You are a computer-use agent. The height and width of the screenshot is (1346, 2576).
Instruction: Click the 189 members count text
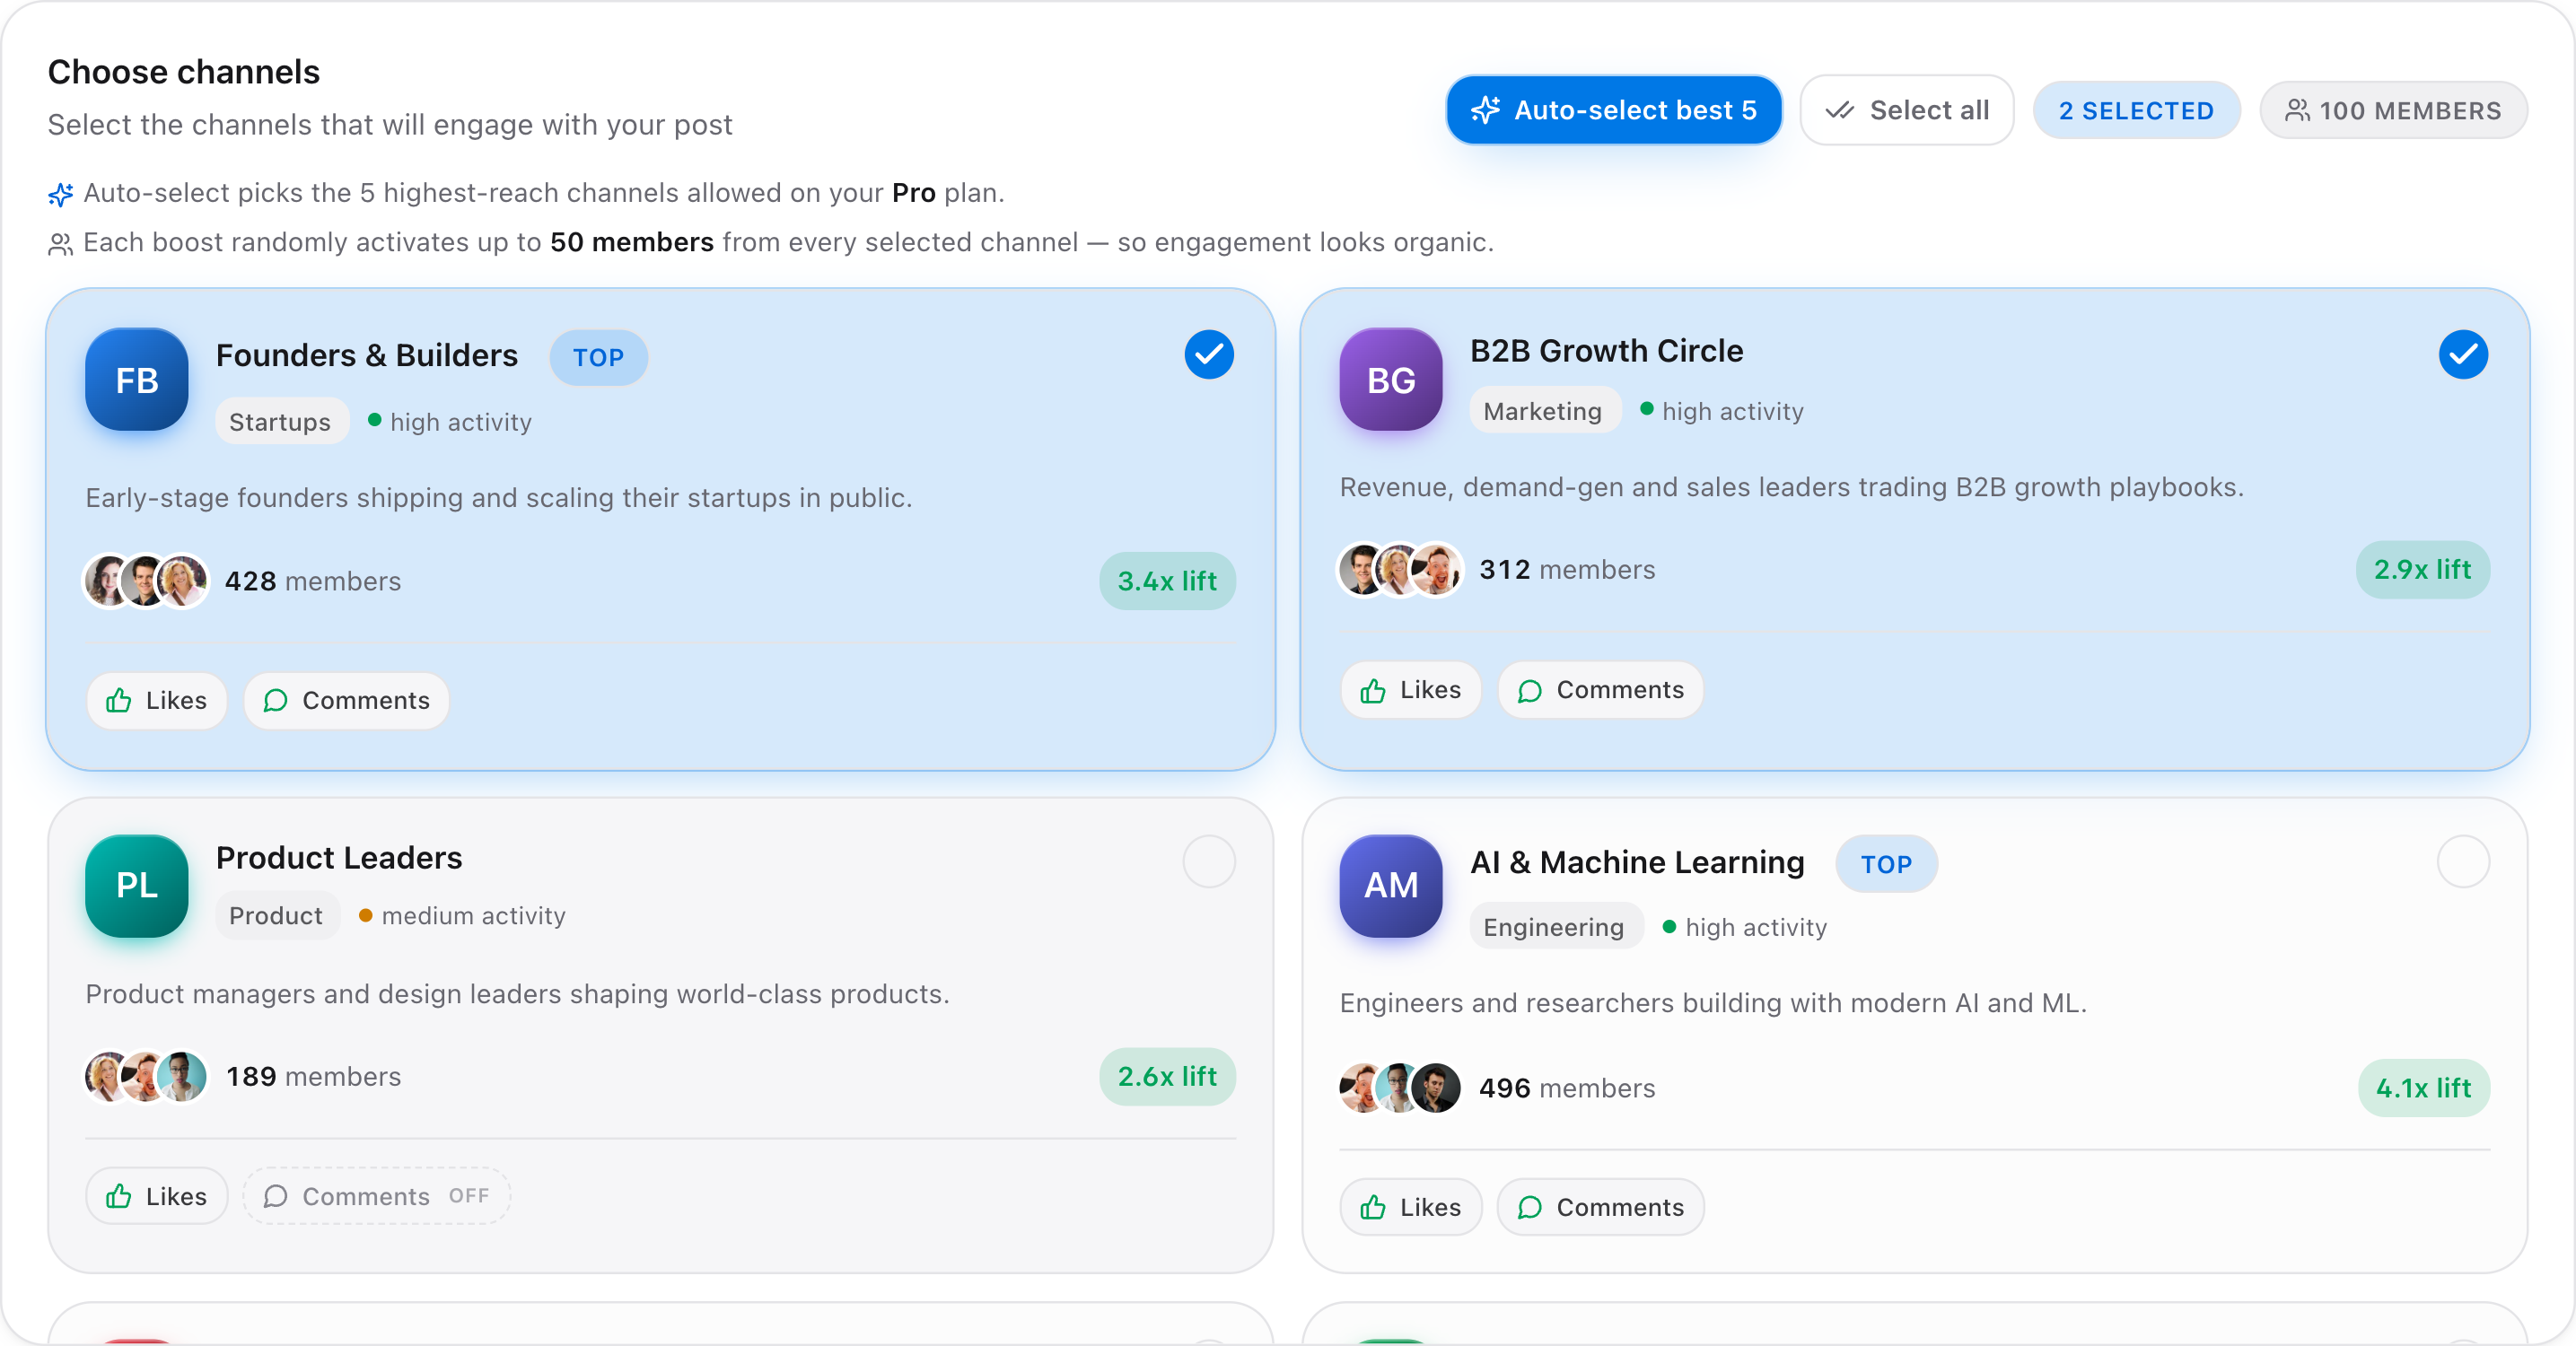coord(313,1077)
